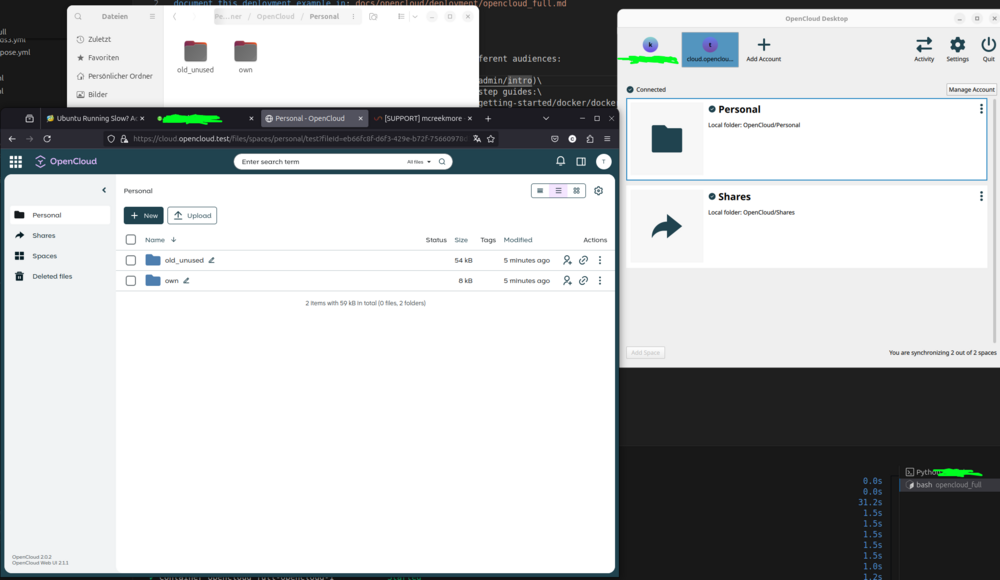Switch to condensed table view
Image resolution: width=1000 pixels, height=580 pixels.
[x=540, y=191]
